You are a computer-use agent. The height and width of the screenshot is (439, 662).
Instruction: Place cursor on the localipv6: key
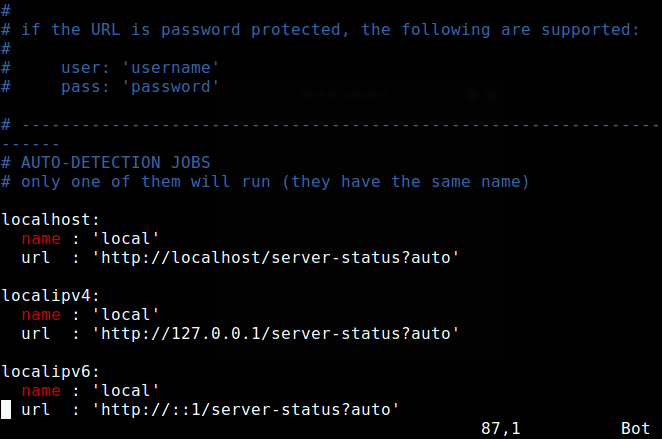pos(46,371)
